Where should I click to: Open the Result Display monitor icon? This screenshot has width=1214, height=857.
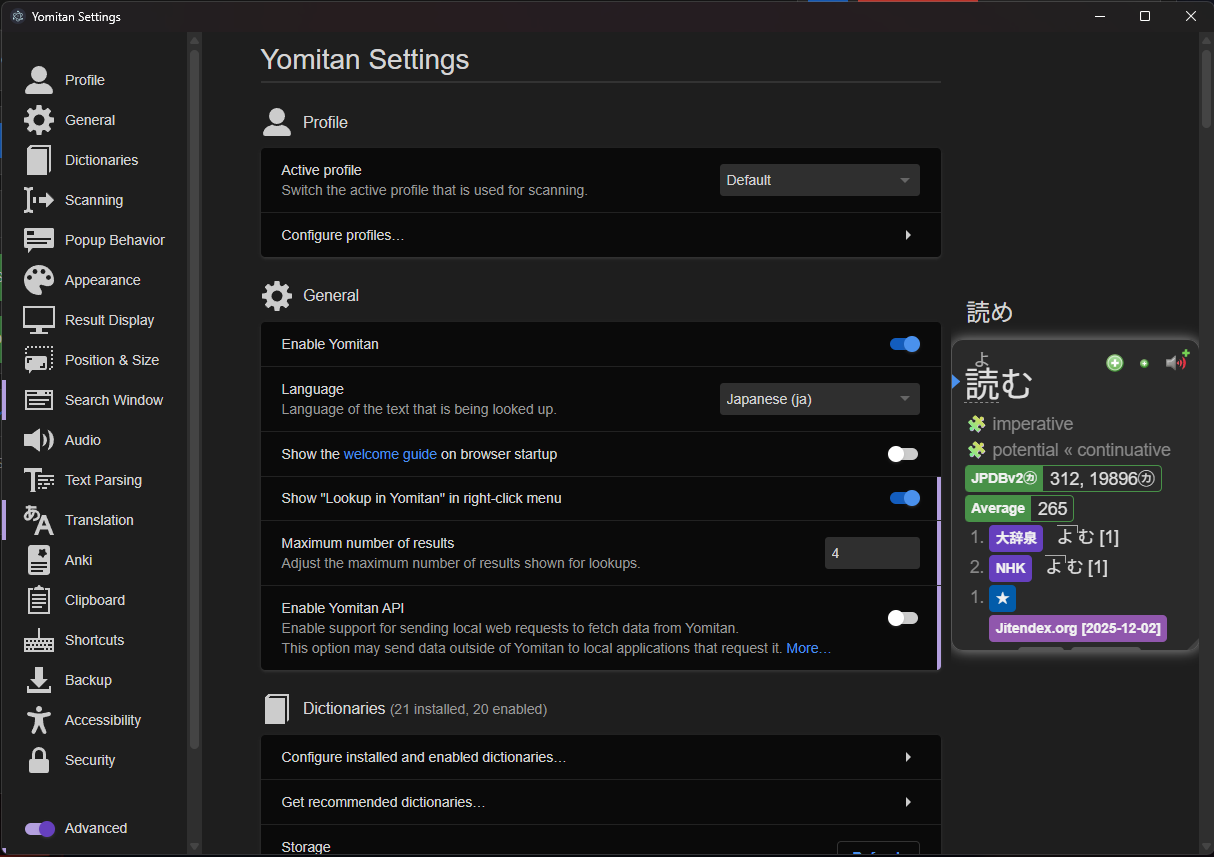pos(39,320)
